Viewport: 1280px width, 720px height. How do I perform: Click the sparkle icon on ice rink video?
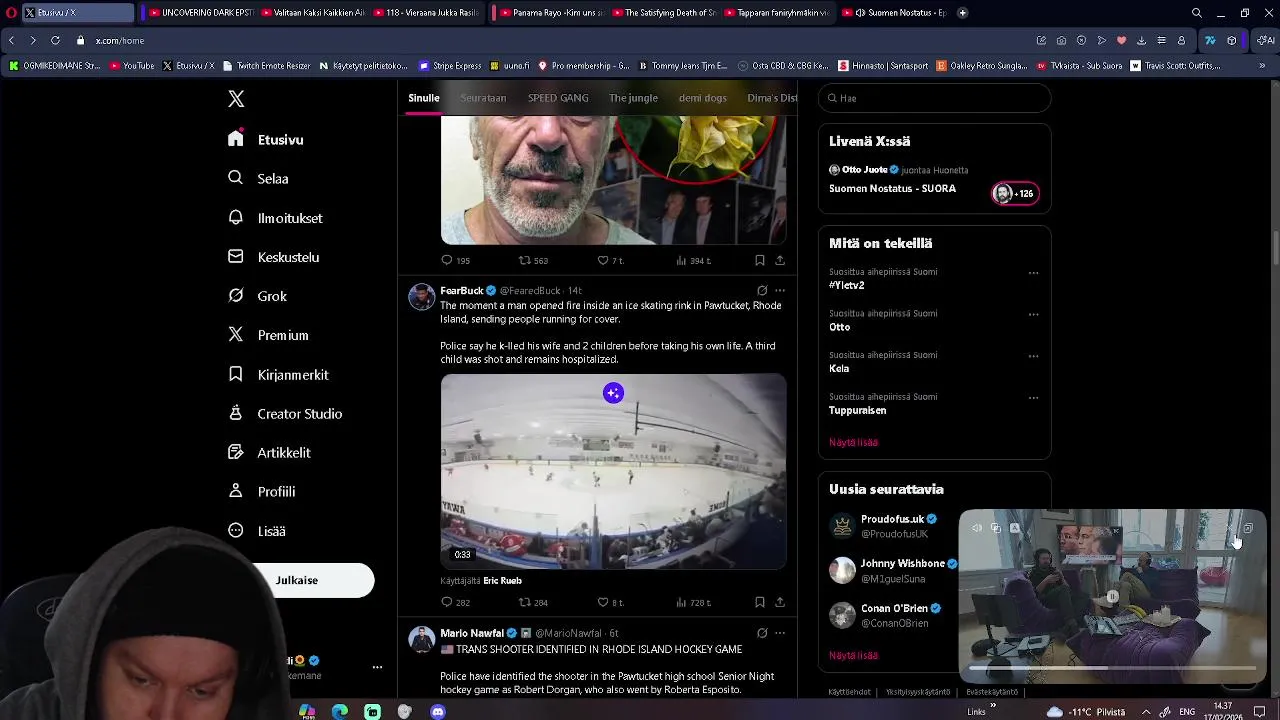click(x=613, y=393)
